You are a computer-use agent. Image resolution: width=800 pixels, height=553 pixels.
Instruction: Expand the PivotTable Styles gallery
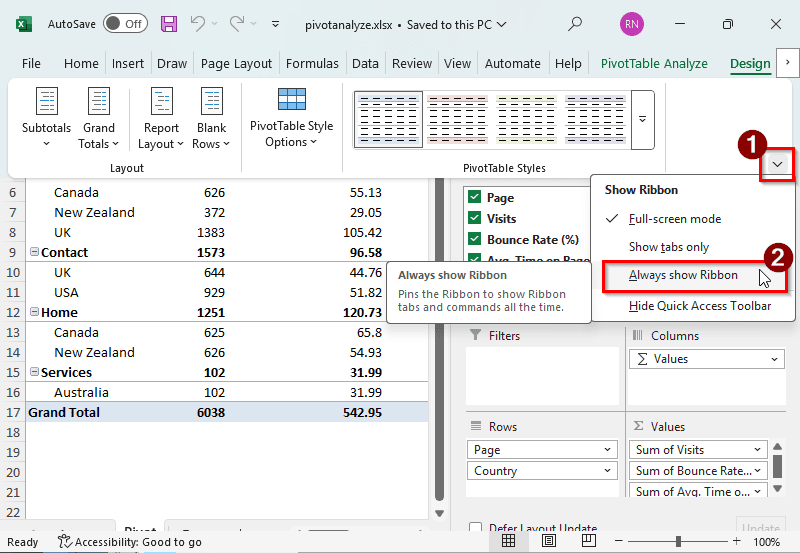(643, 118)
